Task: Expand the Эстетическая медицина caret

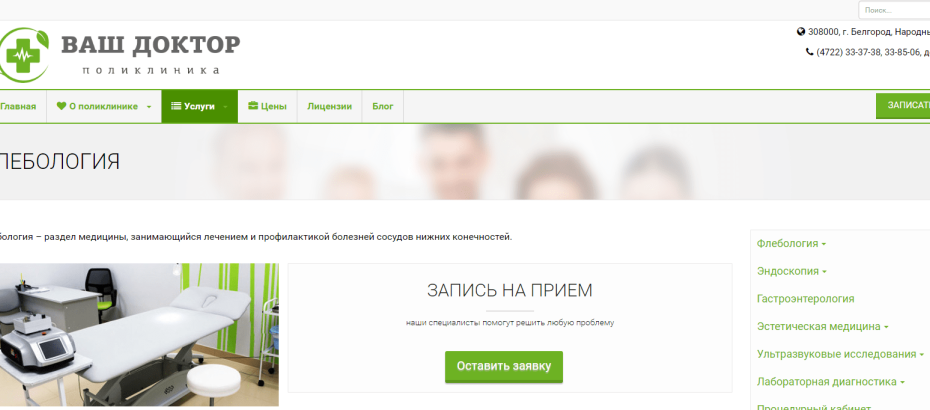Action: click(887, 328)
